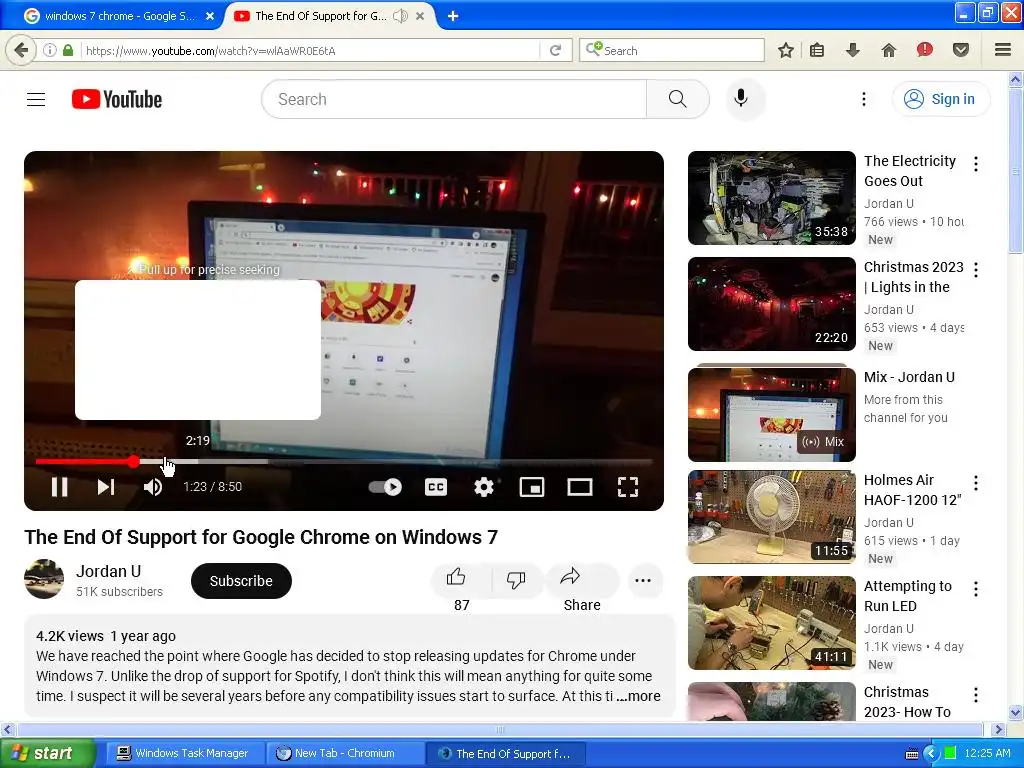The height and width of the screenshot is (768, 1024).
Task: Open Jordan U channel avatar
Action: point(44,579)
